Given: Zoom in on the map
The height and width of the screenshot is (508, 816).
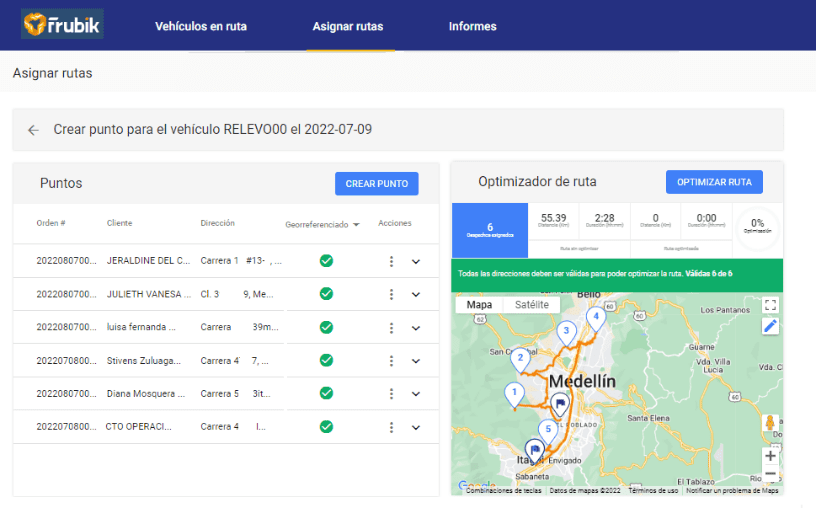Looking at the screenshot, I should [x=769, y=455].
